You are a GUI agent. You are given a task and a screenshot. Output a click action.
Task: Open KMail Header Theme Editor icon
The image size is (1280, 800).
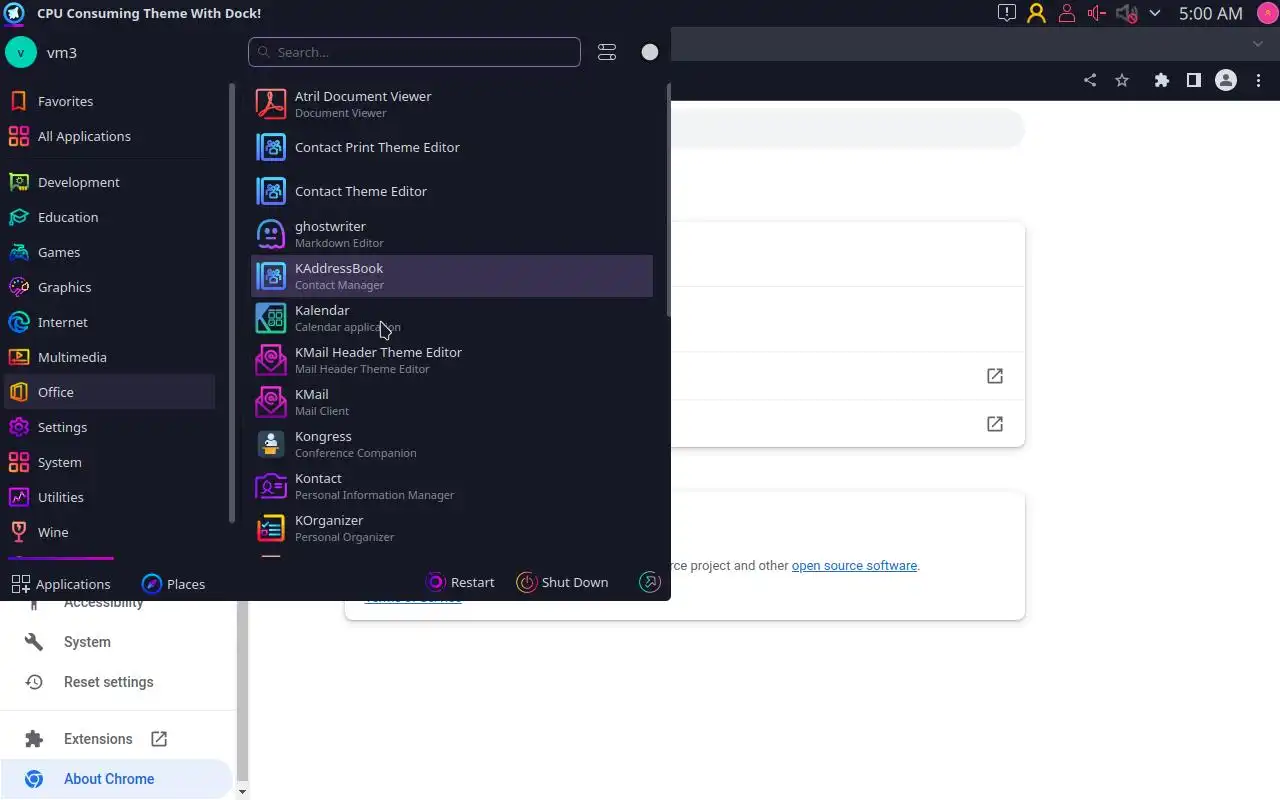coord(271,360)
